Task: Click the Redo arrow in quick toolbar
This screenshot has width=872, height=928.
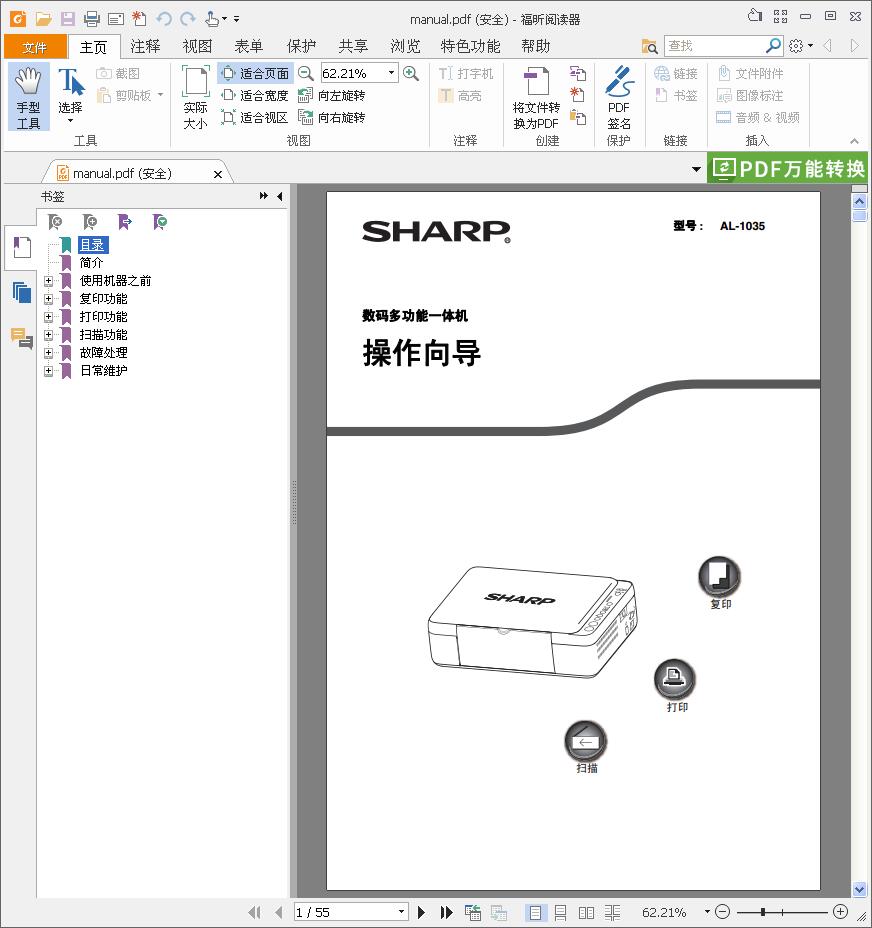Action: tap(188, 19)
